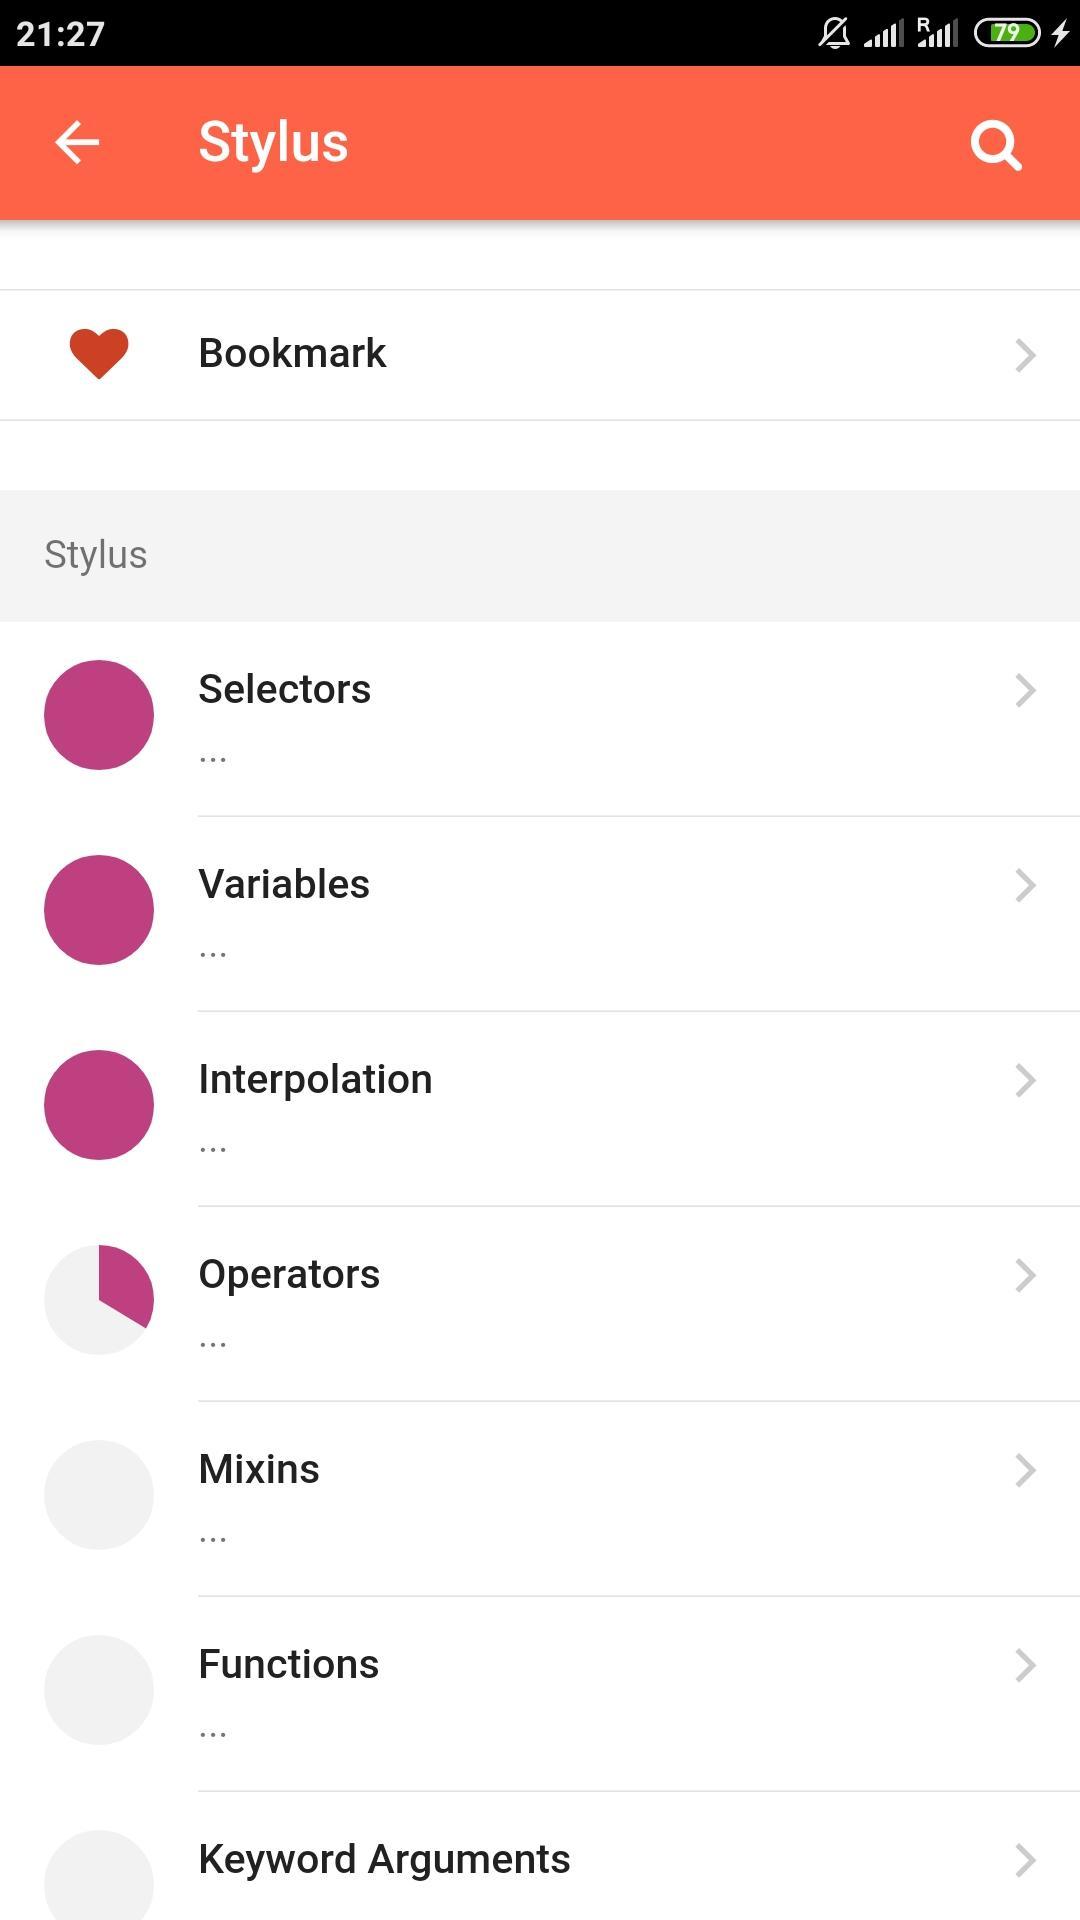Open the Mixins lesson
Viewport: 1080px width, 1920px height.
coord(259,1470)
